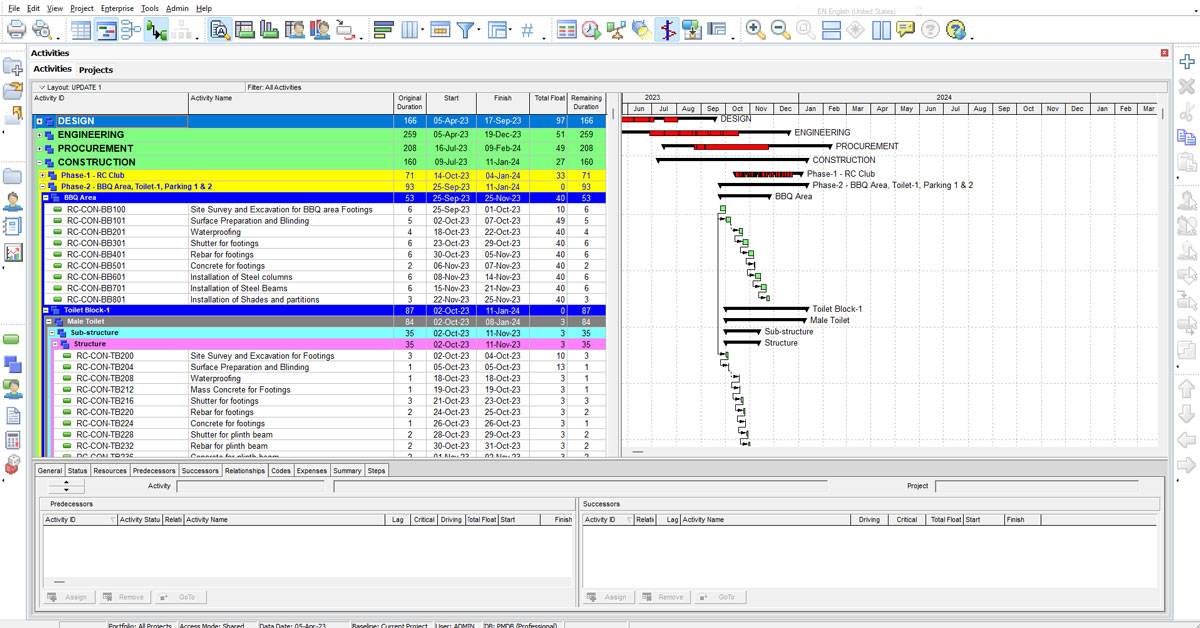Sort by the Original Duration column header

coord(409,102)
